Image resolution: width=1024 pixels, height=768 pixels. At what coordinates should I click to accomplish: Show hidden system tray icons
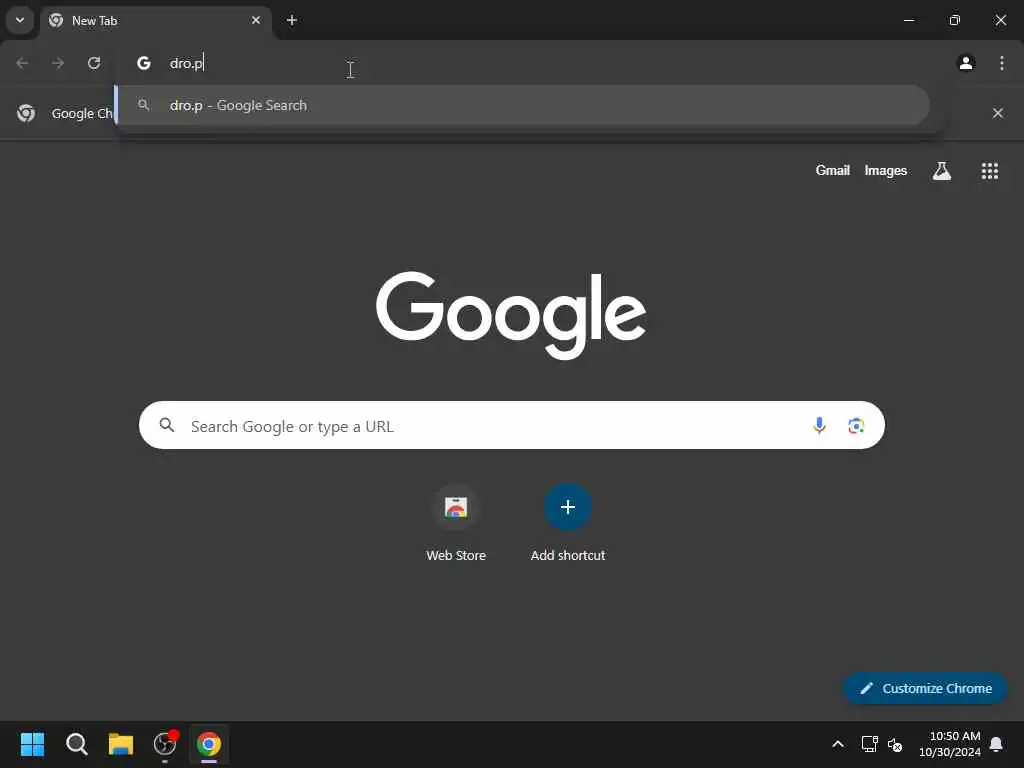[x=838, y=744]
